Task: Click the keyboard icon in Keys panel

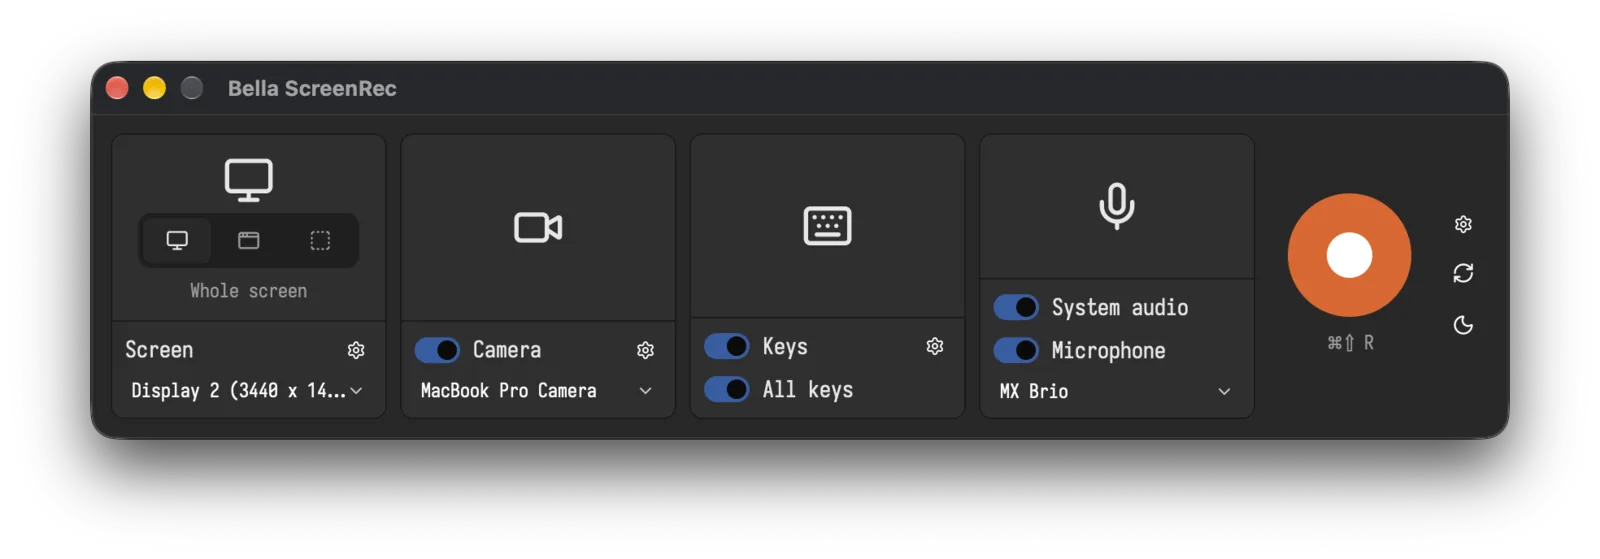Action: 827,226
